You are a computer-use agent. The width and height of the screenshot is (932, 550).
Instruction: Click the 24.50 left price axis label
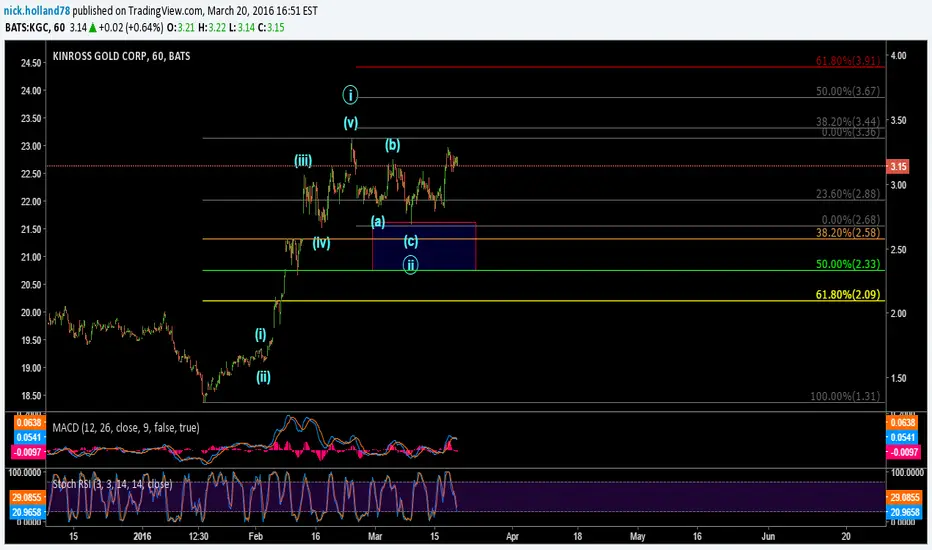point(31,63)
